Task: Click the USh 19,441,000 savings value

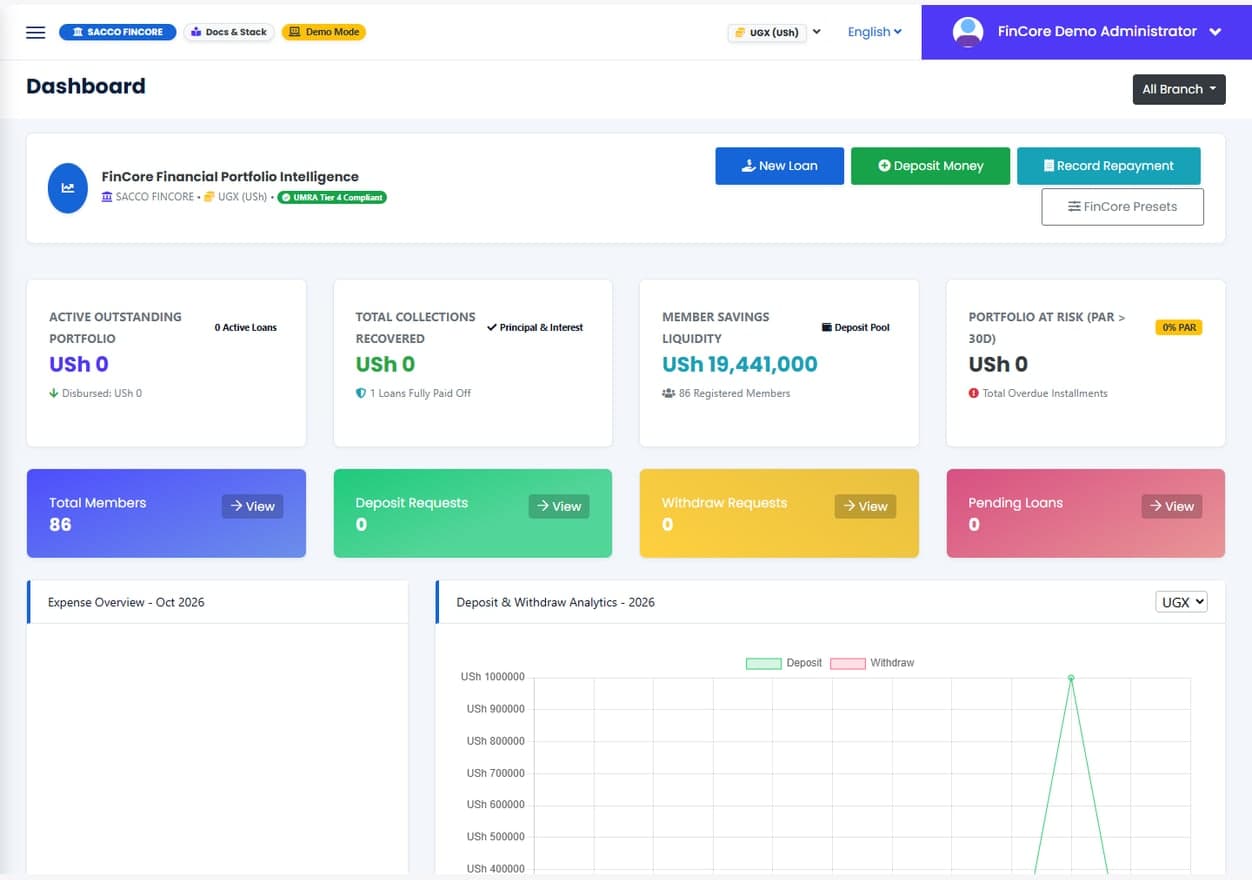Action: 740,364
